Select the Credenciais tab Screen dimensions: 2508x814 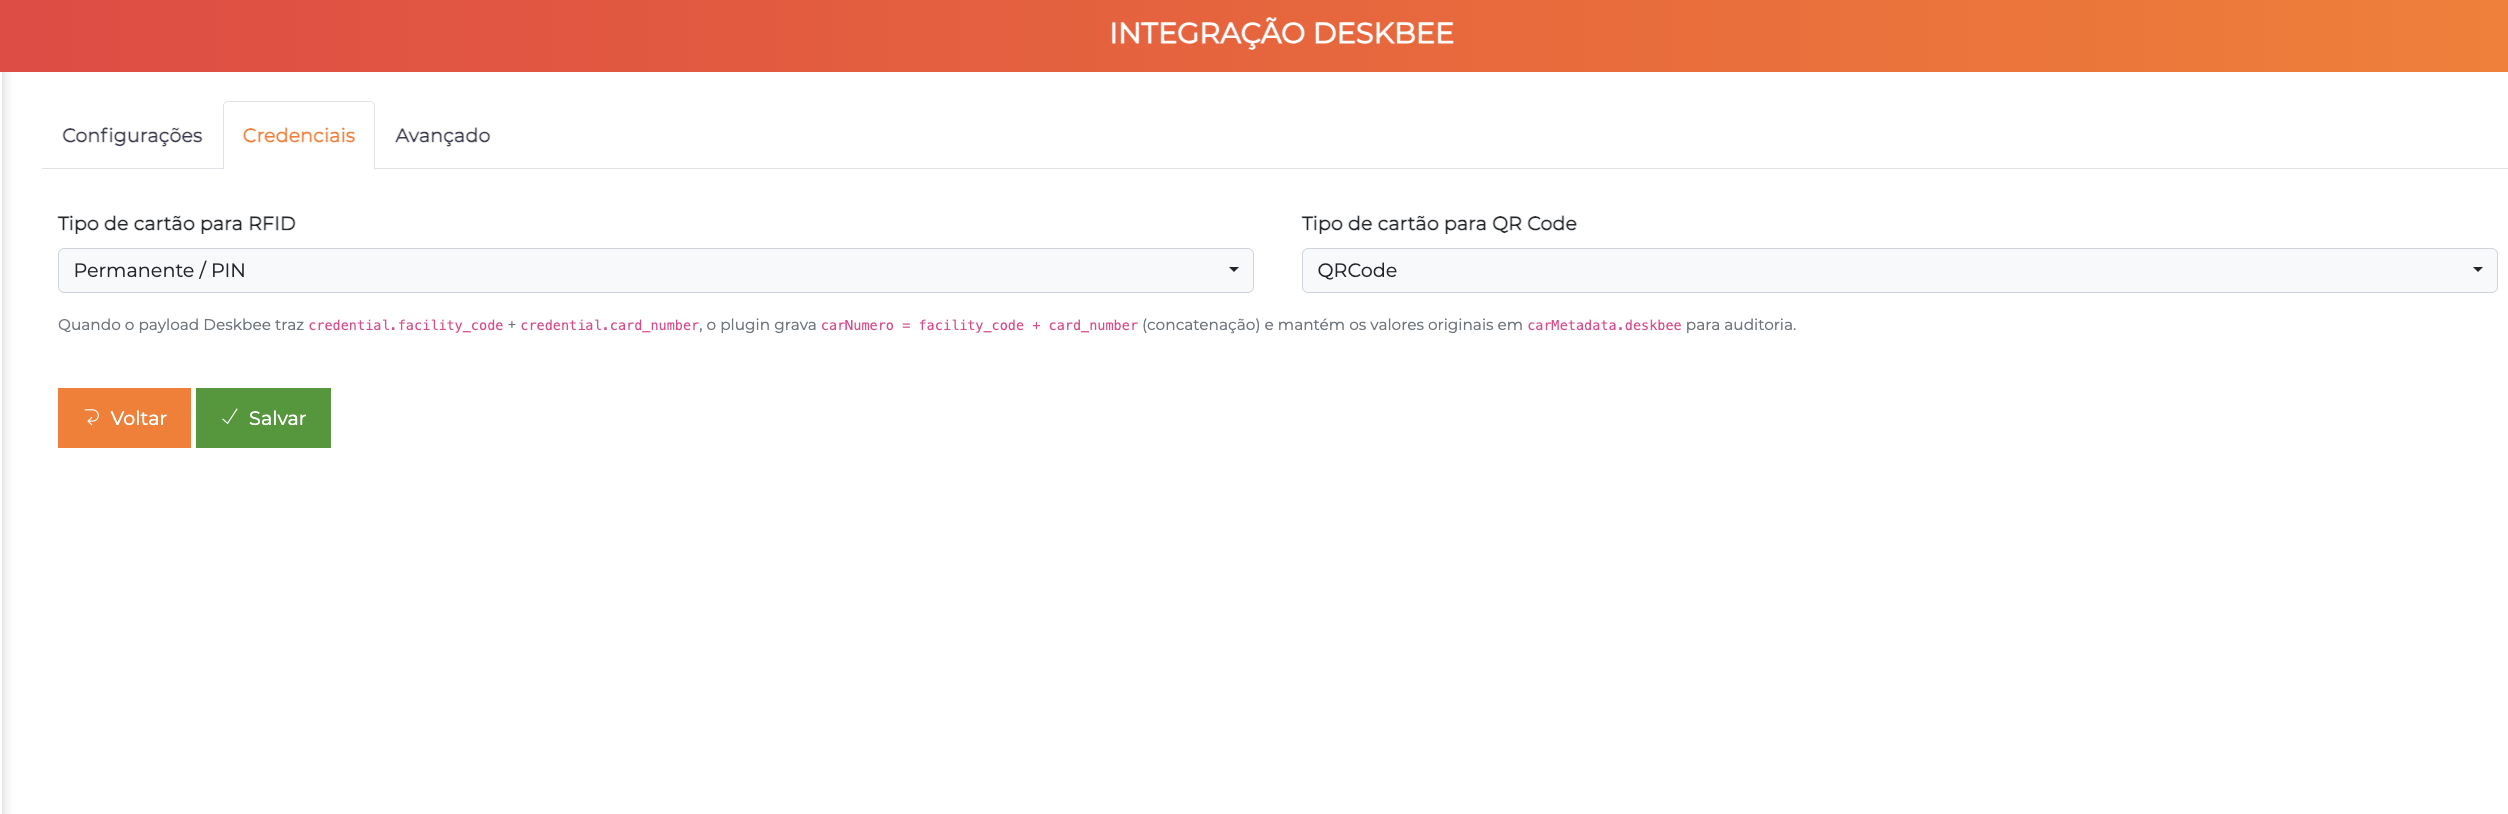click(x=299, y=135)
